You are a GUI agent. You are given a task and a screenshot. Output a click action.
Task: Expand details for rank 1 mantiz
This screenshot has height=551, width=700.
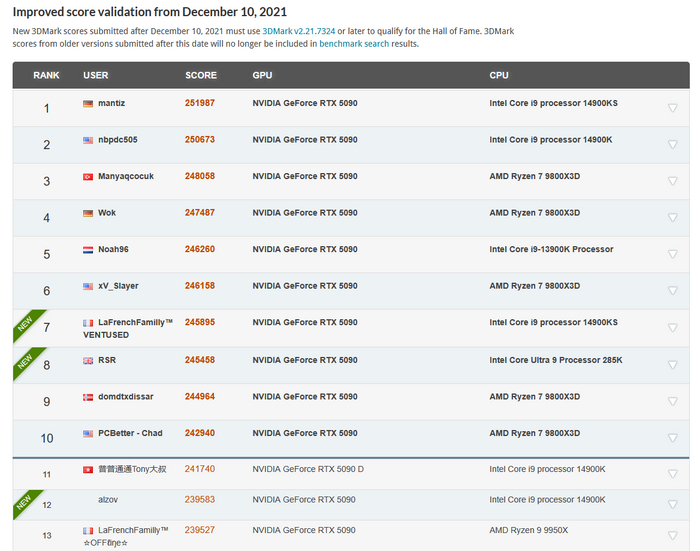coord(672,108)
